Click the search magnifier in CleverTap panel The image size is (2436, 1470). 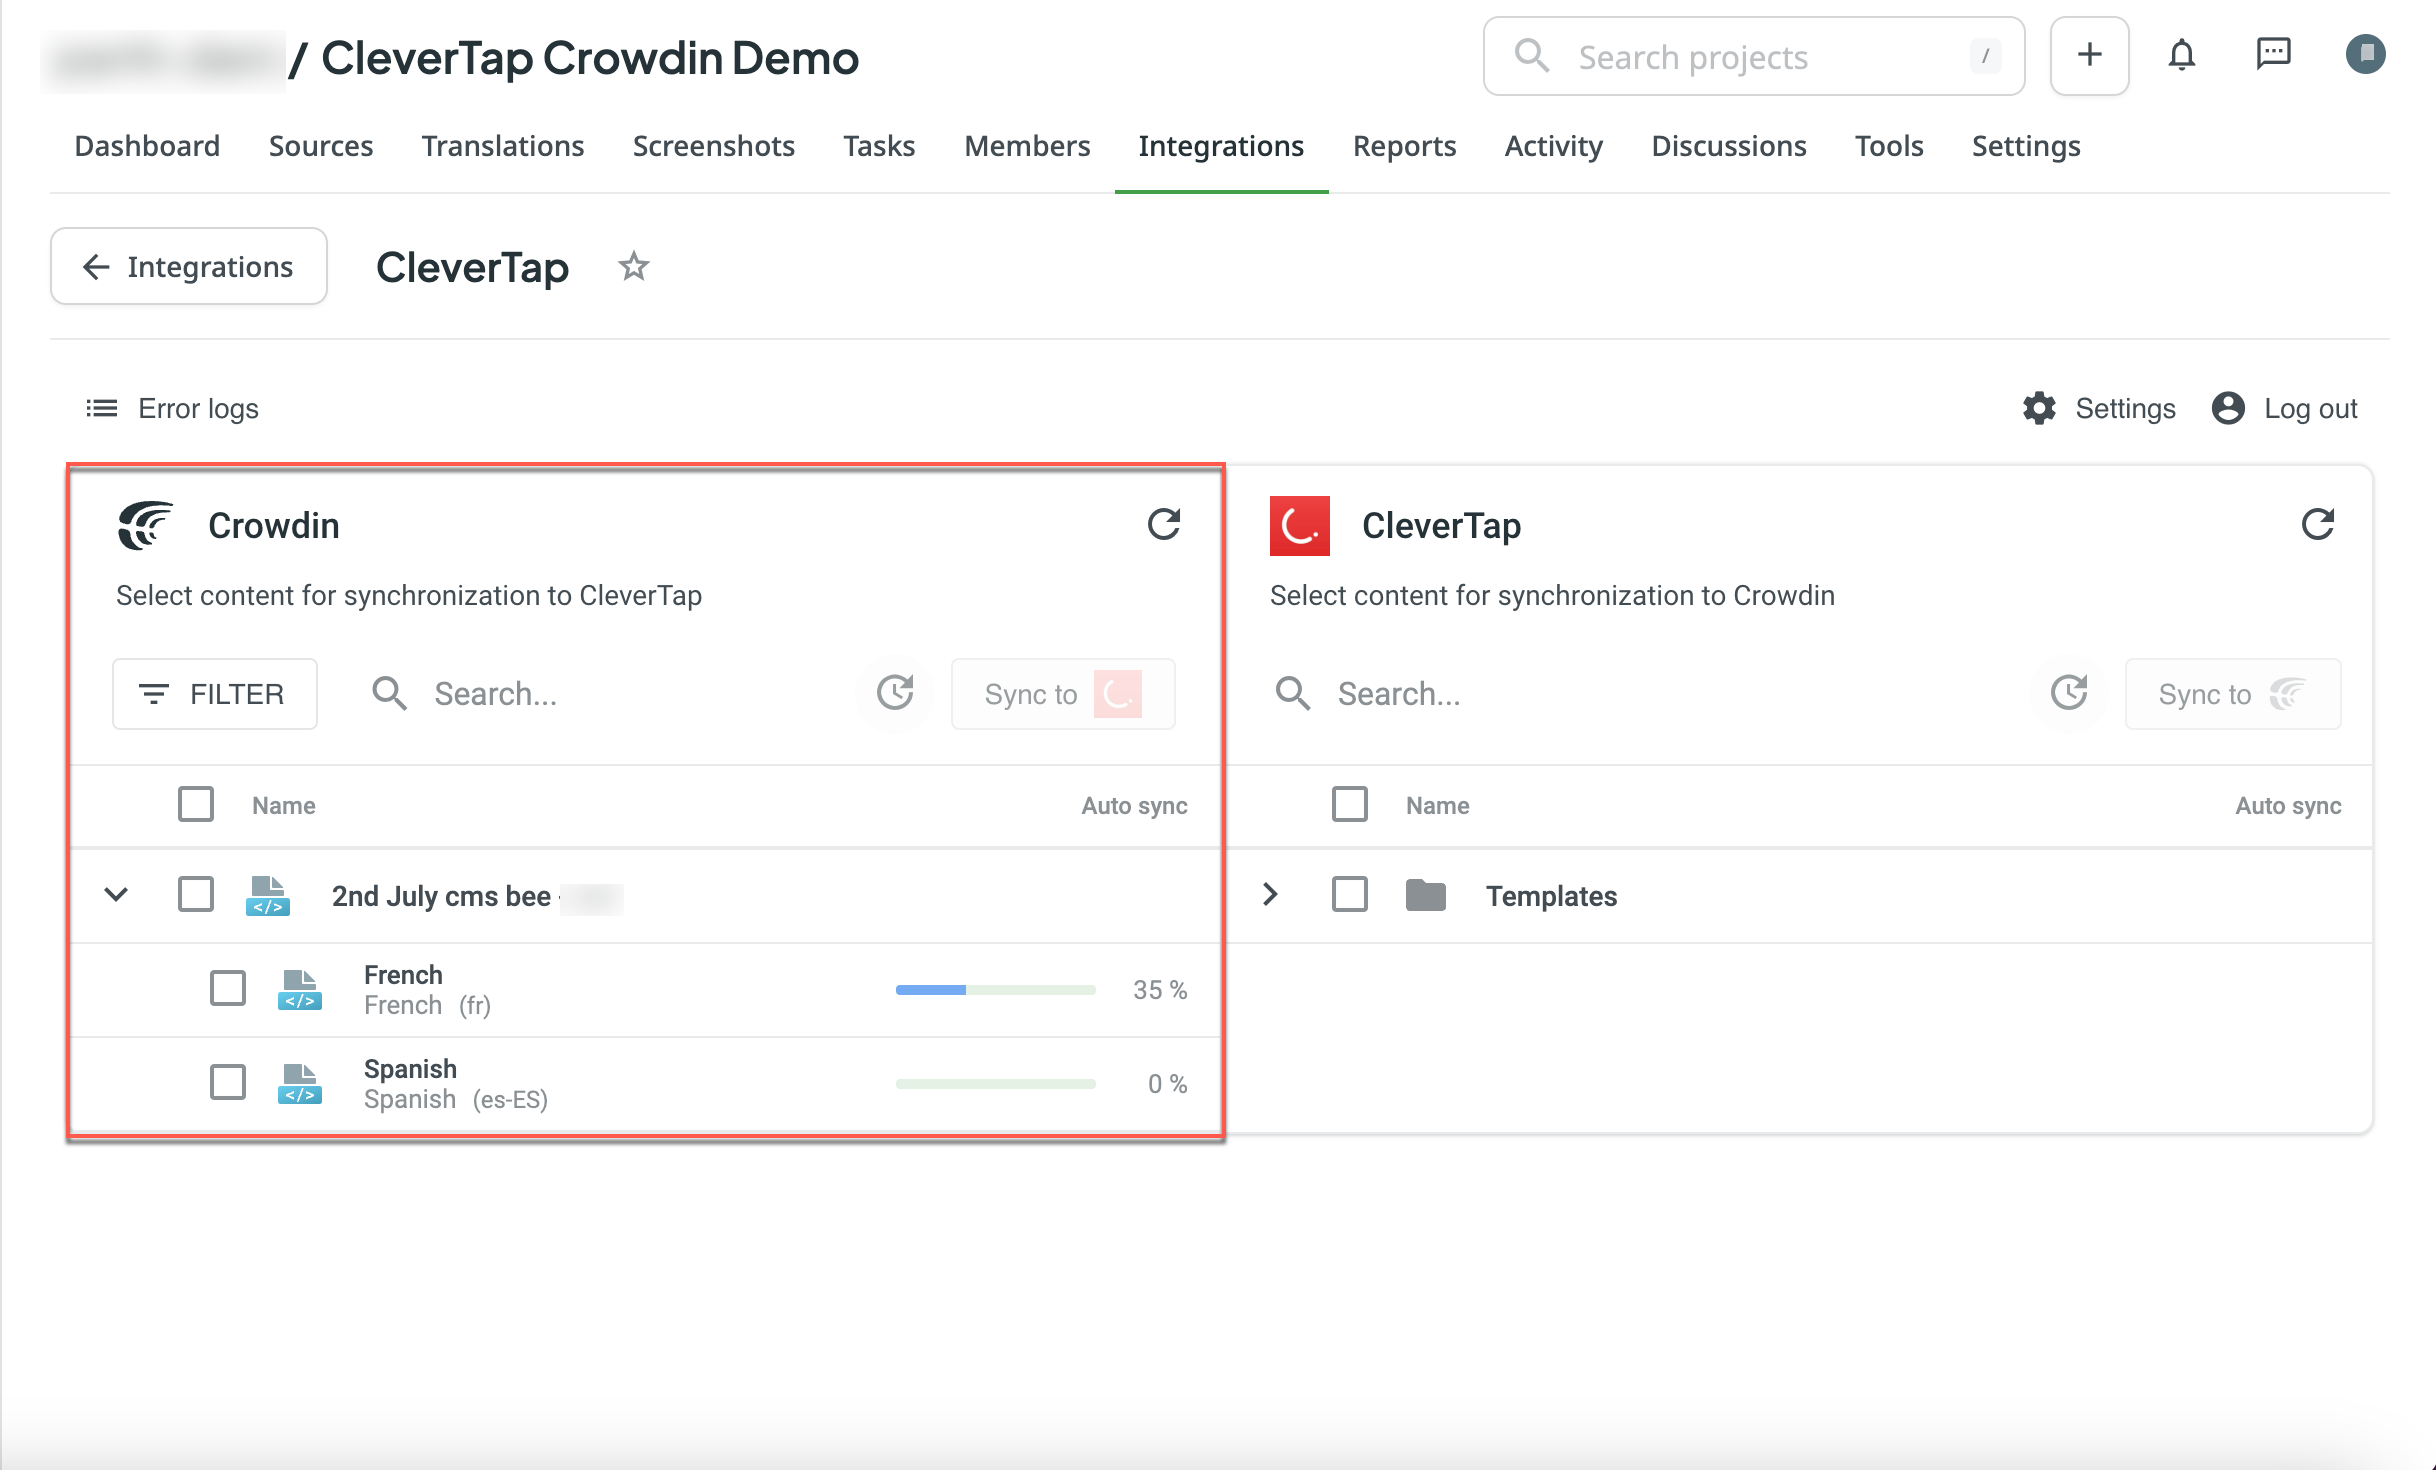tap(1293, 693)
